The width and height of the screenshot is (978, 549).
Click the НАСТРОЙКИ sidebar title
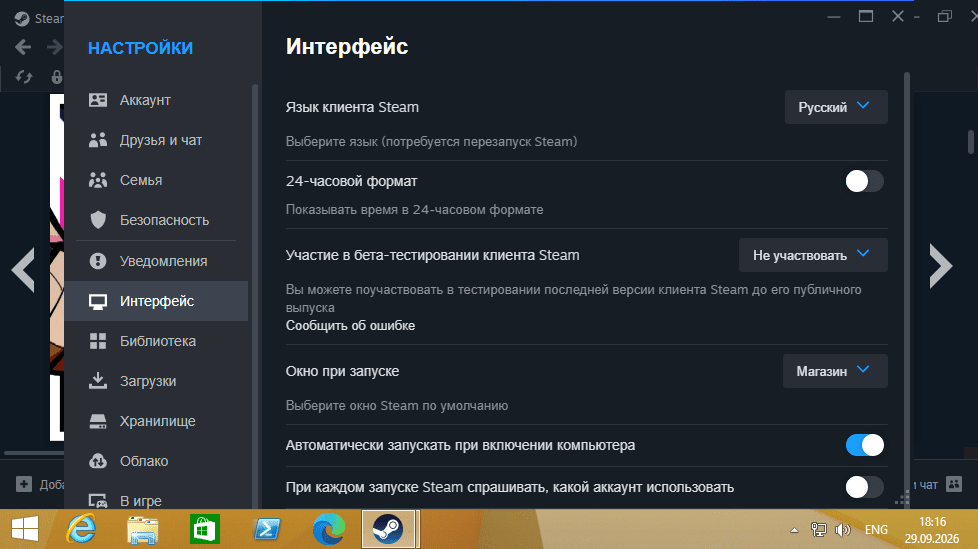coord(140,48)
